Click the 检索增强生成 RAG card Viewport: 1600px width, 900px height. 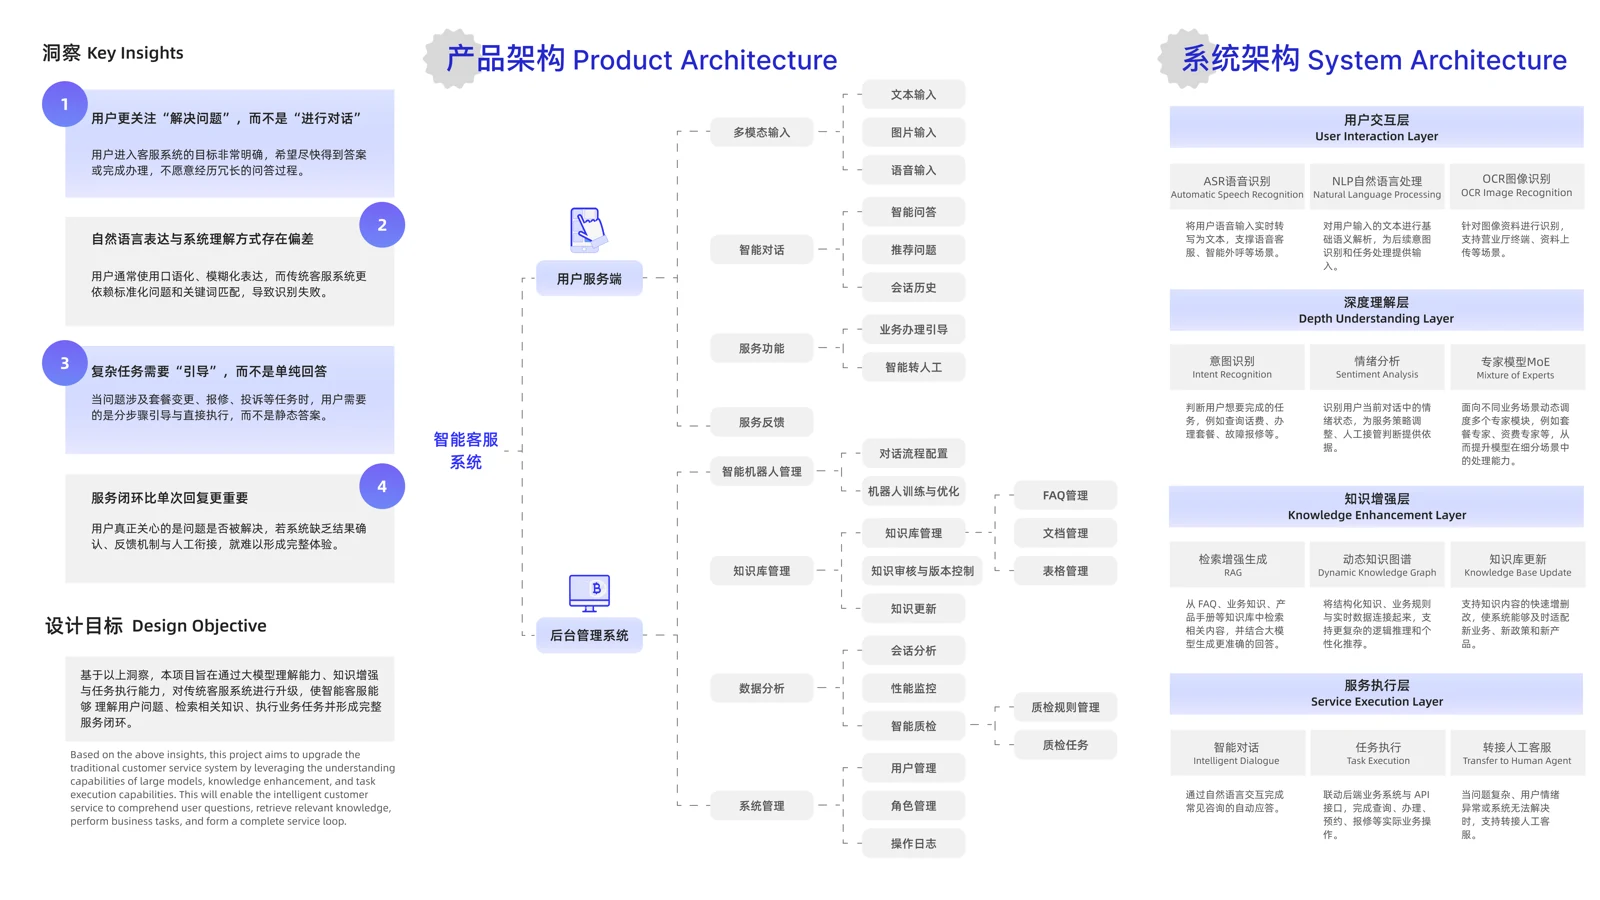(x=1237, y=565)
